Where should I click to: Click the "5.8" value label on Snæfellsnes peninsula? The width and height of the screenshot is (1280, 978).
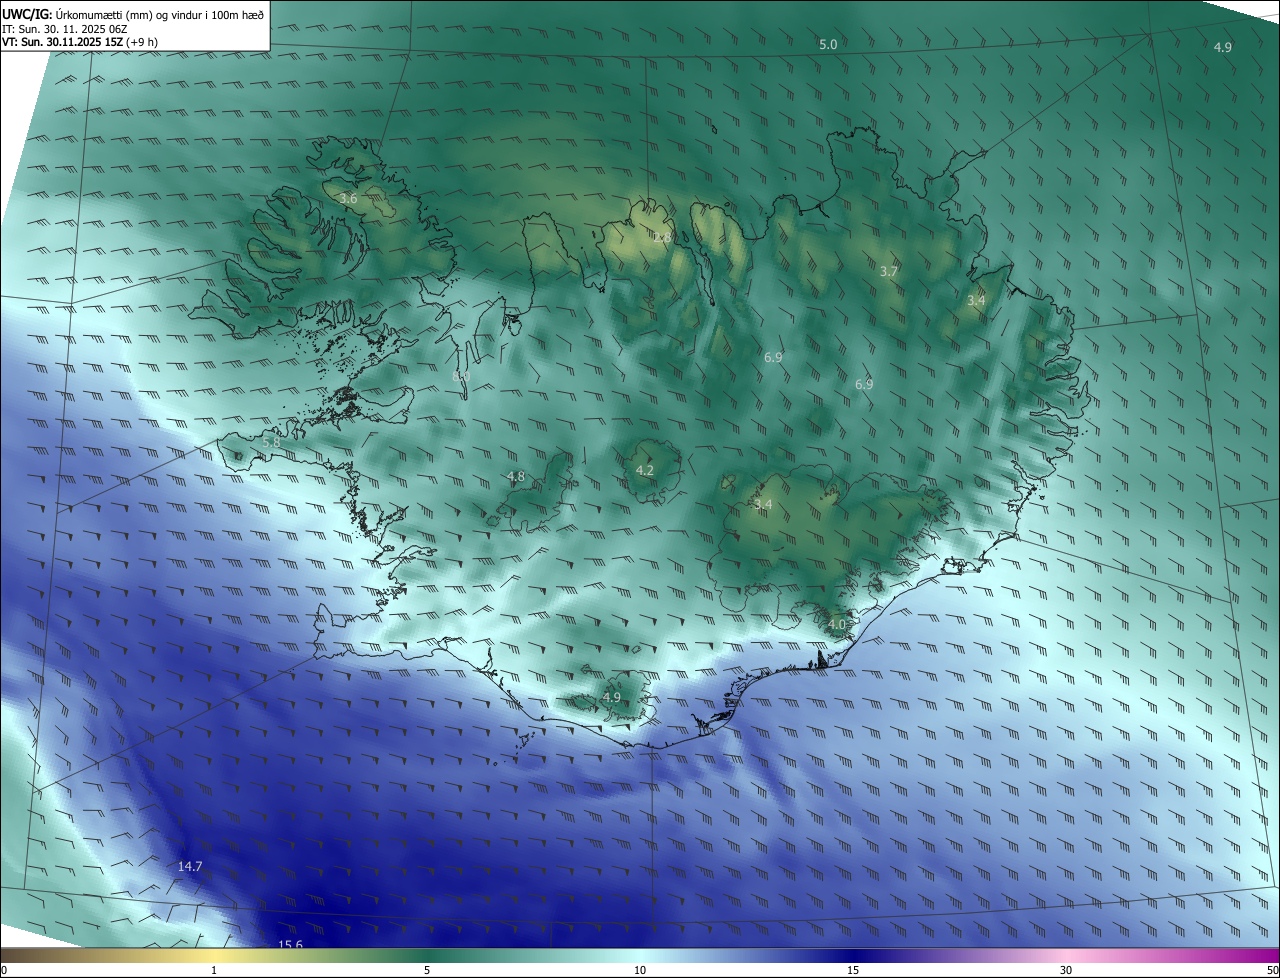point(271,441)
